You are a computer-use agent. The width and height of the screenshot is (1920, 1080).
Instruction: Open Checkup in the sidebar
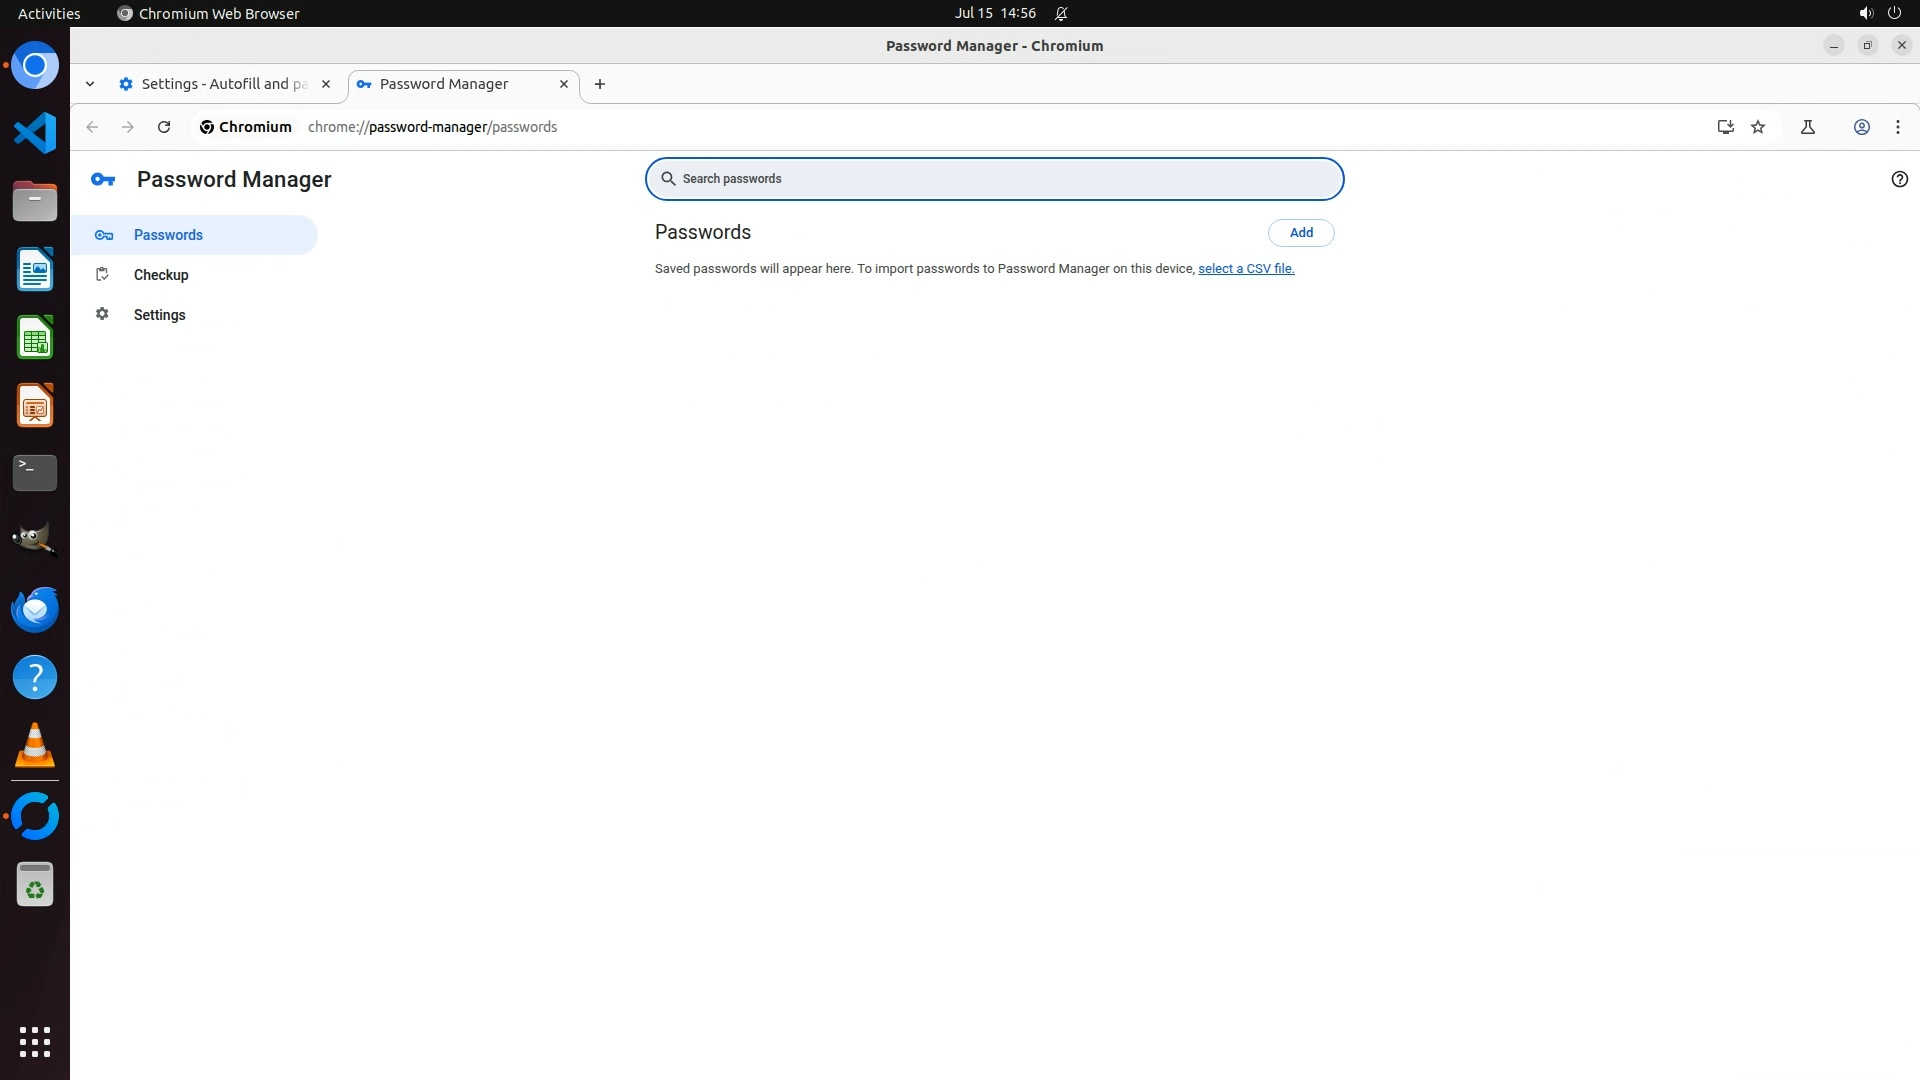click(x=161, y=275)
